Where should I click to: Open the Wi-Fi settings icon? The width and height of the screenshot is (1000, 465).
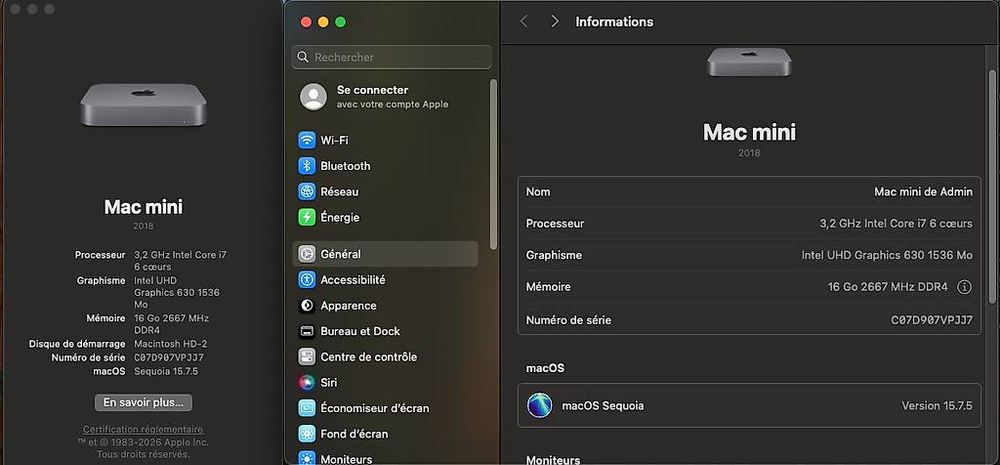point(307,140)
